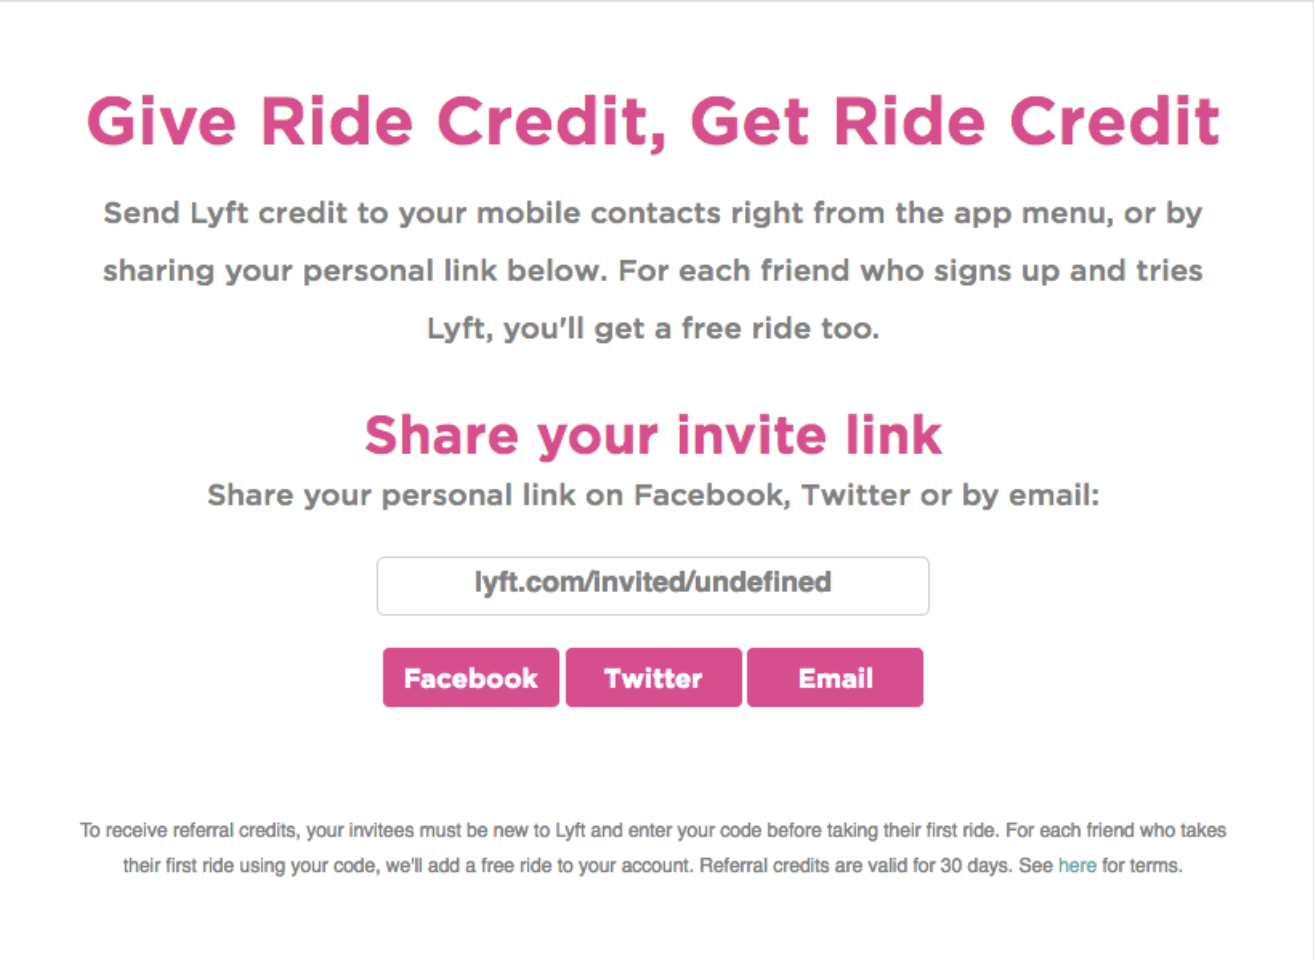Click 'For each friend who signs up and tries'
Screen dimensions: 1314x960
[x=910, y=271]
